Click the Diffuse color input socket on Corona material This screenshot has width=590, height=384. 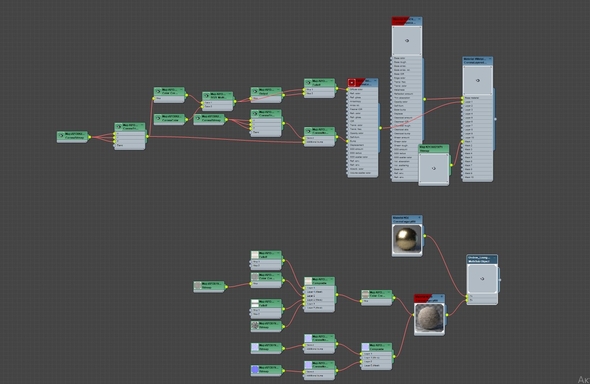point(347,90)
